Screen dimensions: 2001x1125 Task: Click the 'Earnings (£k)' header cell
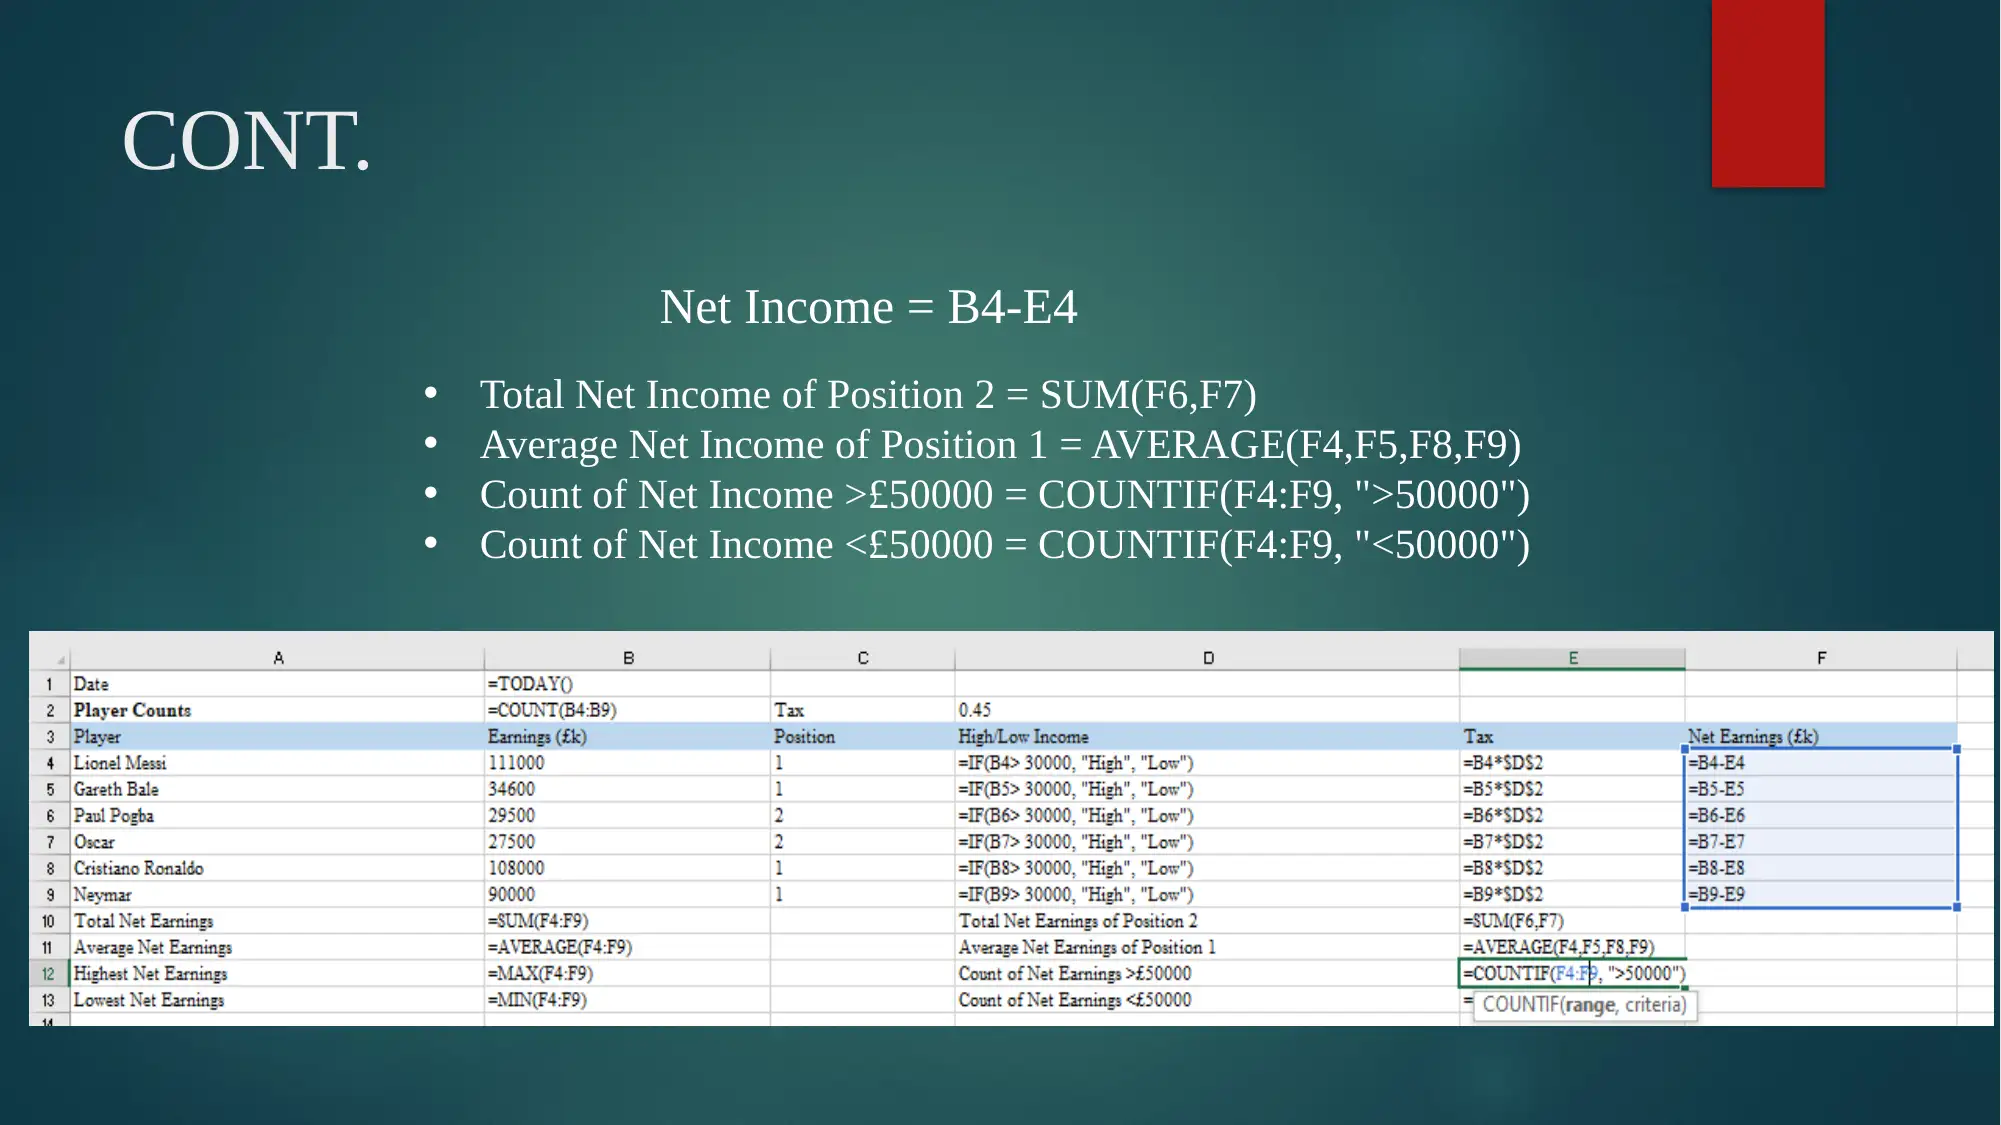point(628,737)
